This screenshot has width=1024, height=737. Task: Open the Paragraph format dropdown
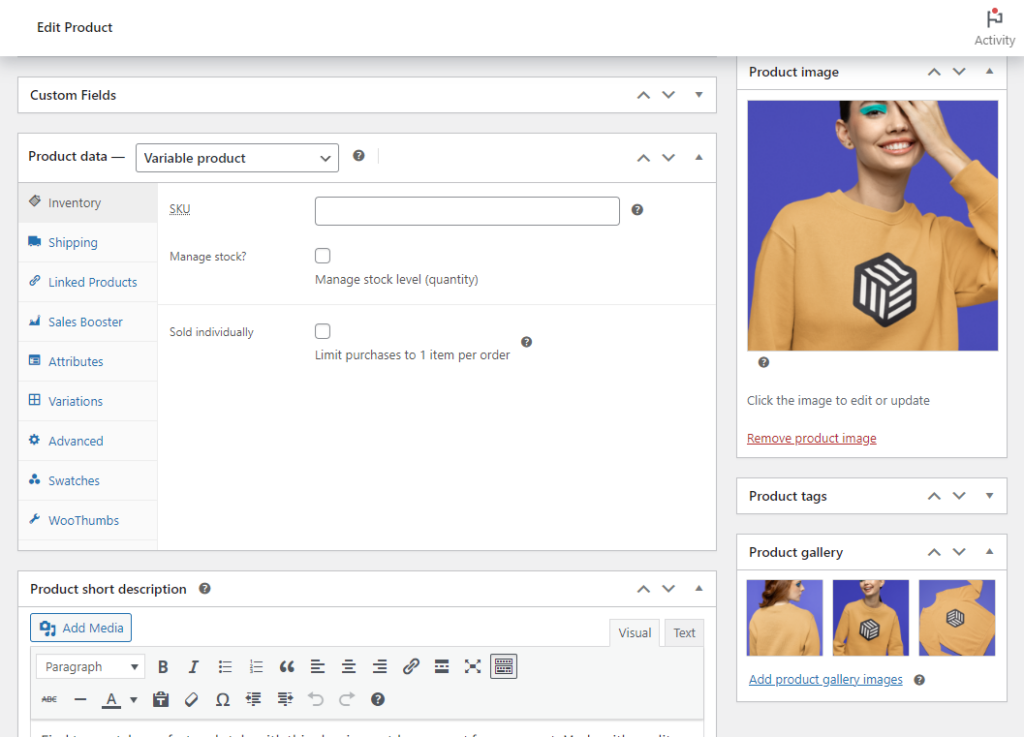(90, 666)
